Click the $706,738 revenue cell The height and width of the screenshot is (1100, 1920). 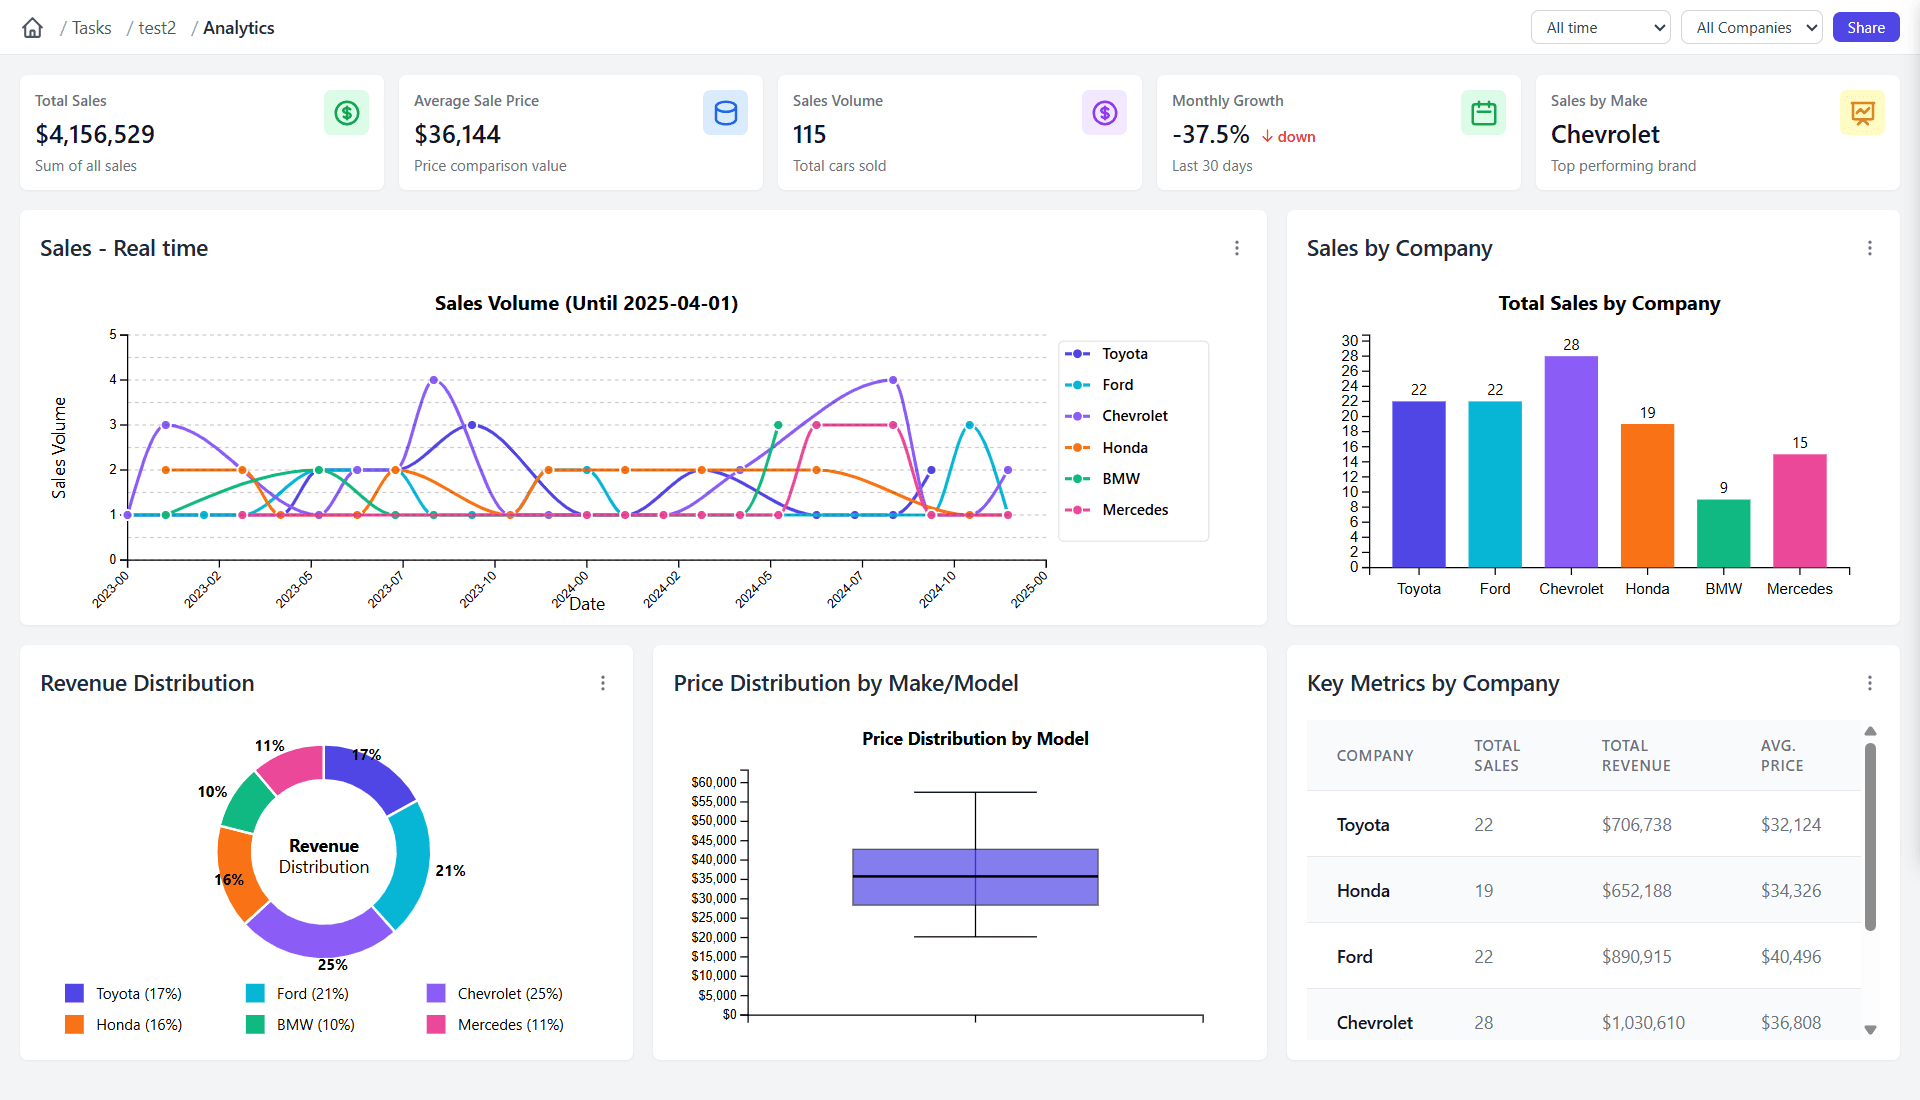[1636, 825]
